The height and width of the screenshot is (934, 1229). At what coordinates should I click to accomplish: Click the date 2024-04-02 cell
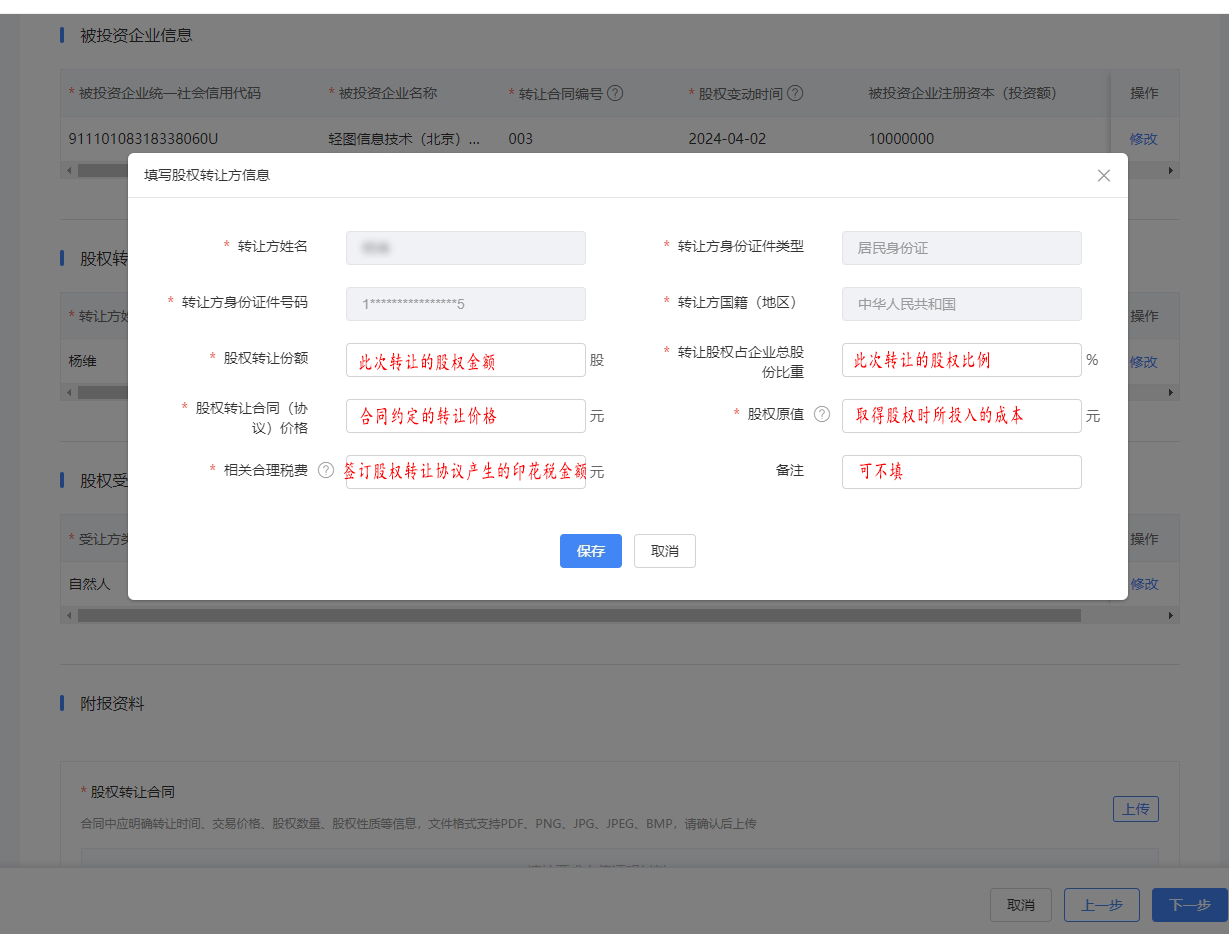click(727, 139)
